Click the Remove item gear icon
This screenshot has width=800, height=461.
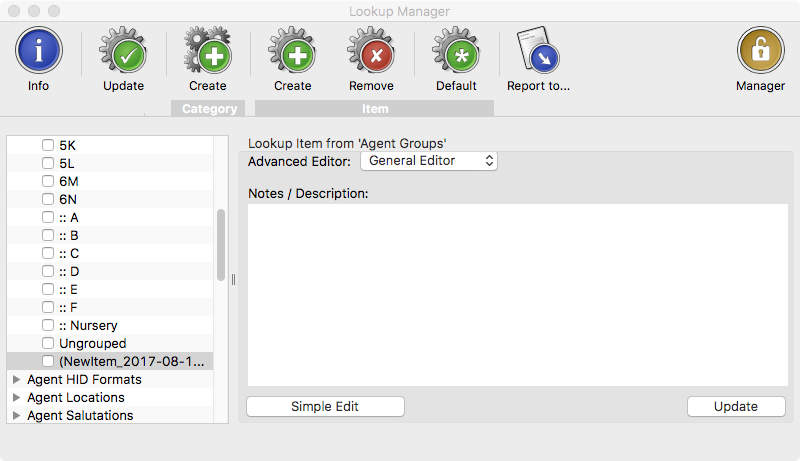[x=371, y=50]
